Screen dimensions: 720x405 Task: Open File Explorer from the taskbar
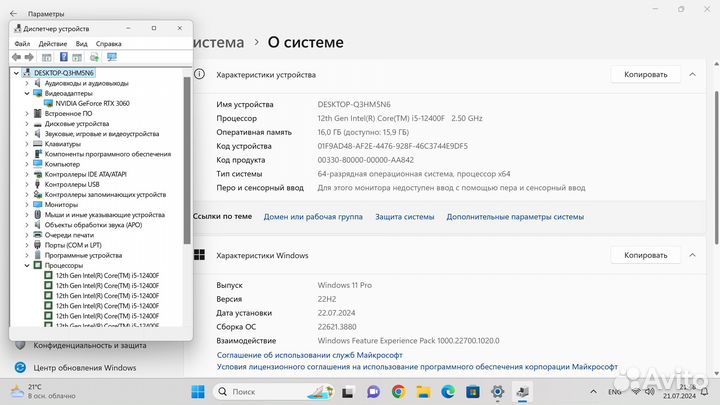pos(423,392)
